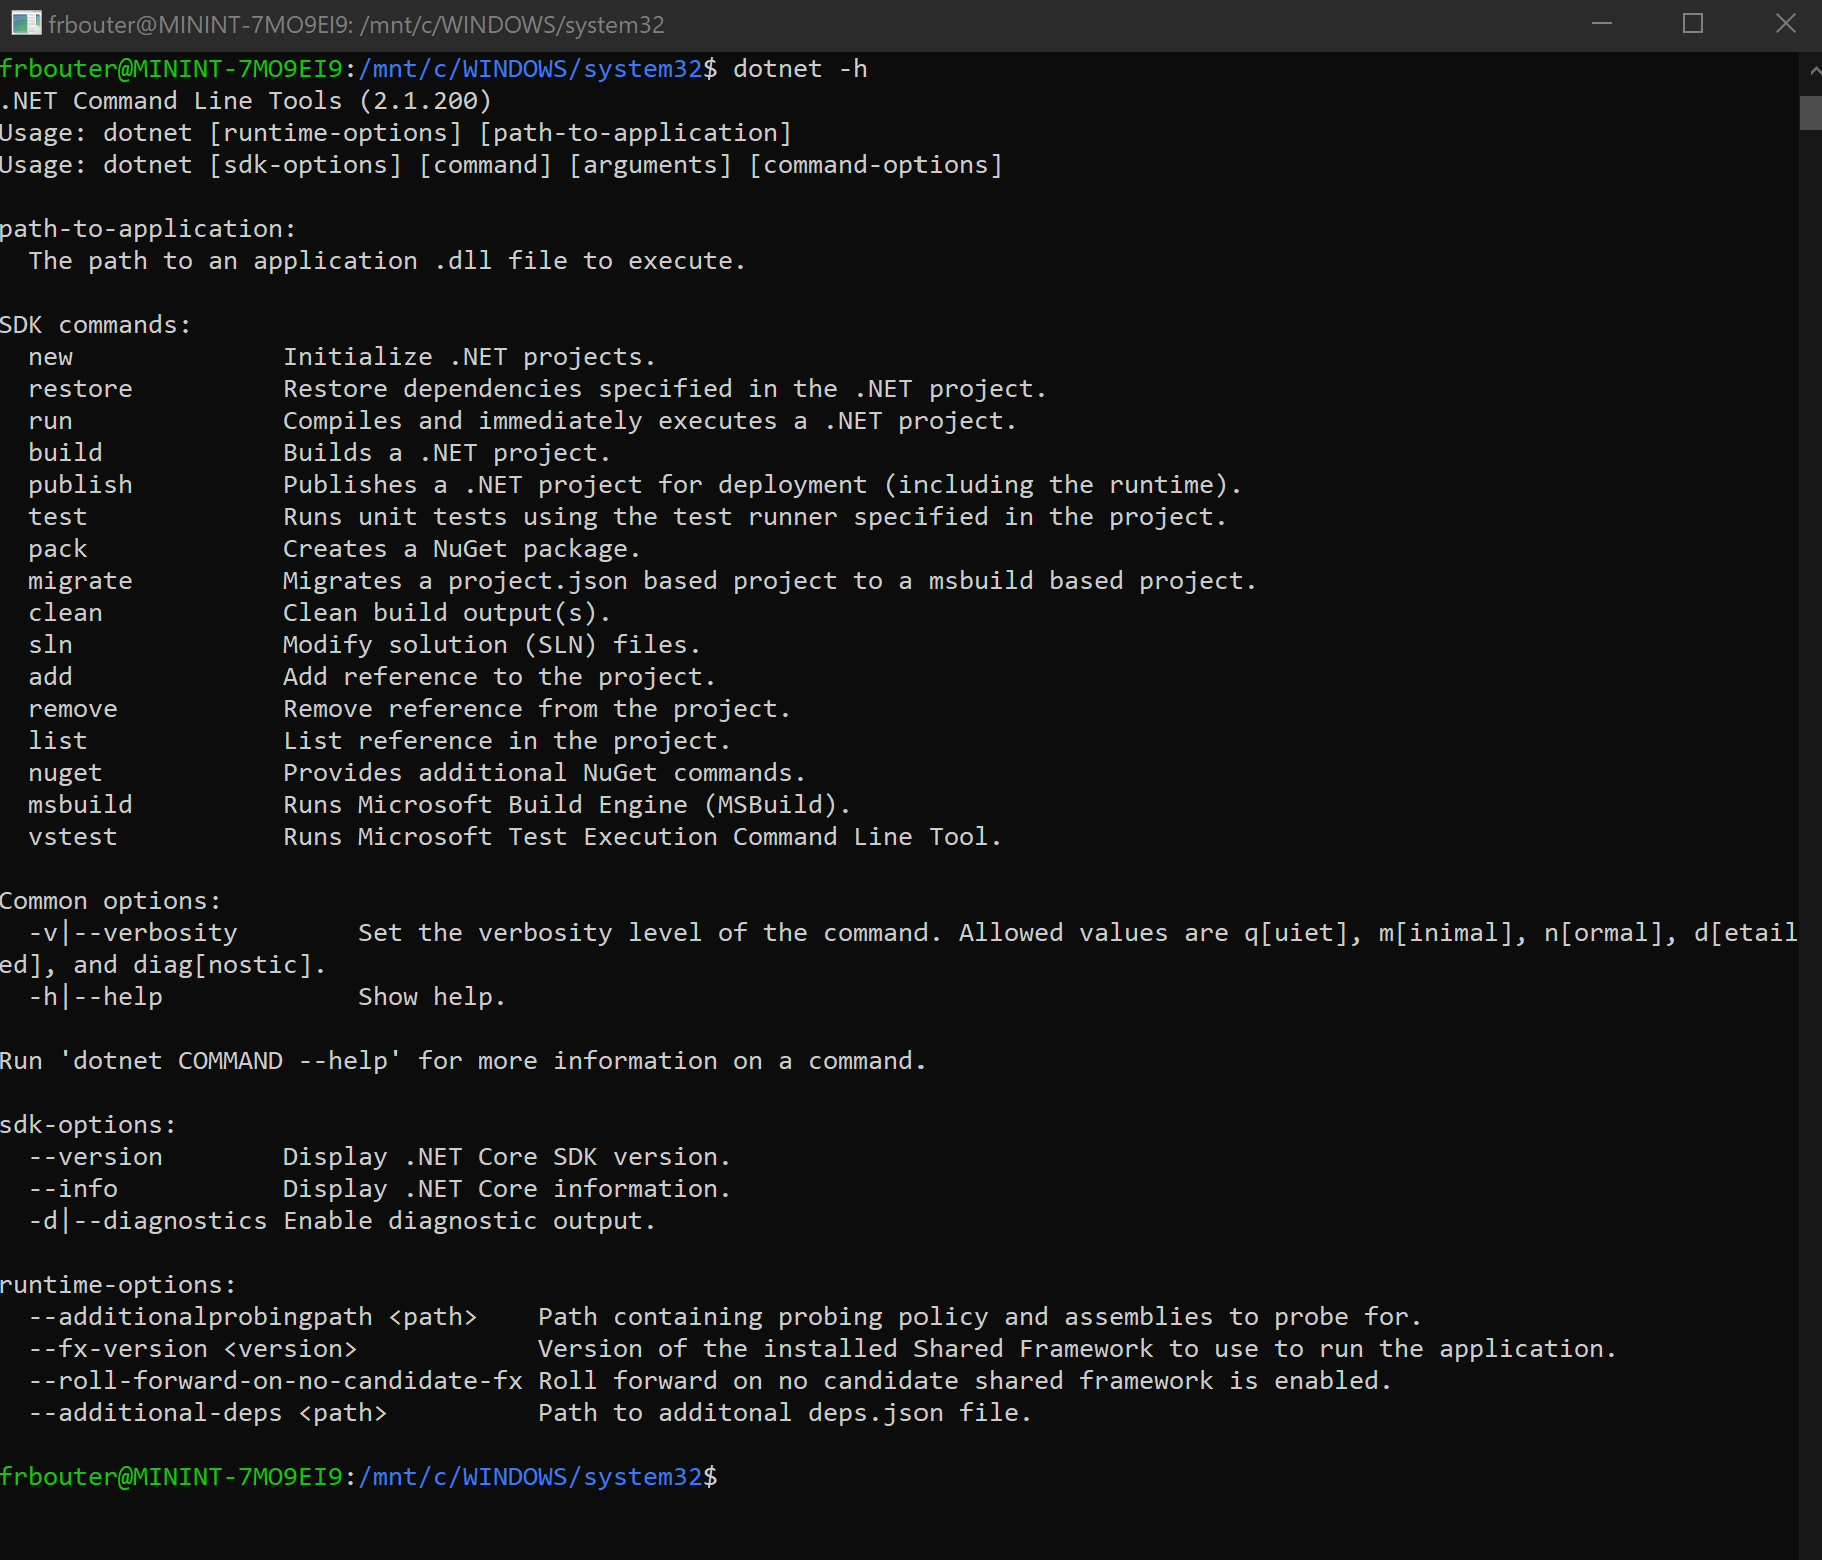1822x1560 pixels.
Task: Click the 'migrate' SDK command name
Action: tap(80, 581)
